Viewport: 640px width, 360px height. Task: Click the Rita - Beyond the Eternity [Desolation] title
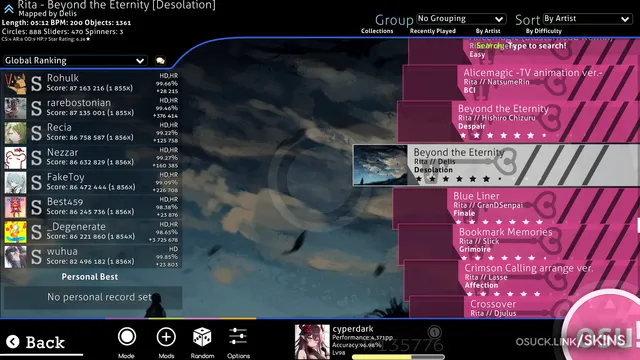click(116, 5)
